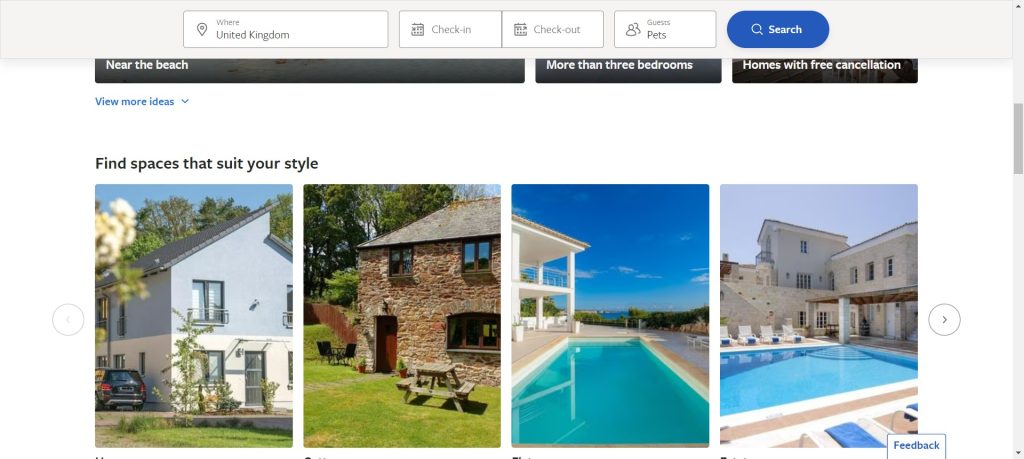Click the Where United Kingdom field
This screenshot has width=1024, height=459.
[x=285, y=29]
